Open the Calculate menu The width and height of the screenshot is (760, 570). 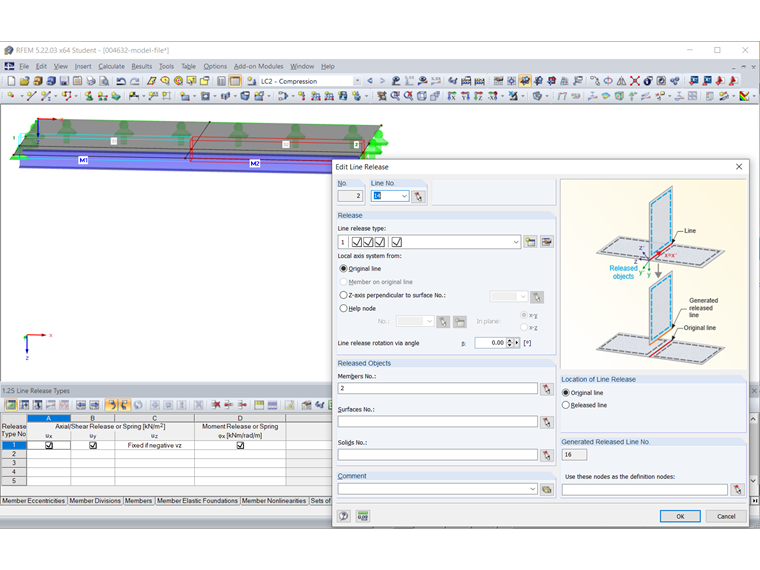click(111, 66)
